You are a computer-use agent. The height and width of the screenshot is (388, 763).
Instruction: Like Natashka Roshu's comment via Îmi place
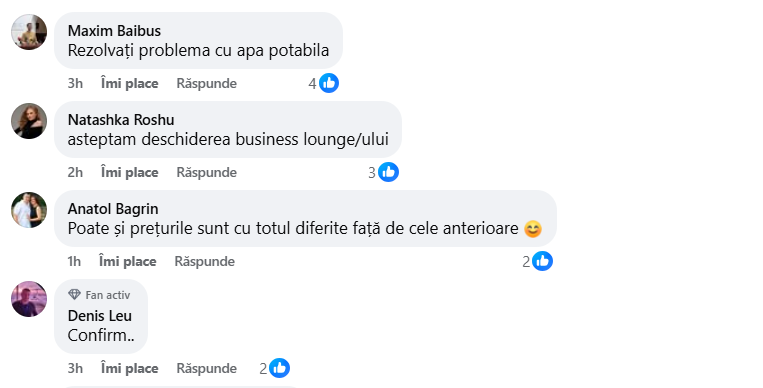coord(129,173)
